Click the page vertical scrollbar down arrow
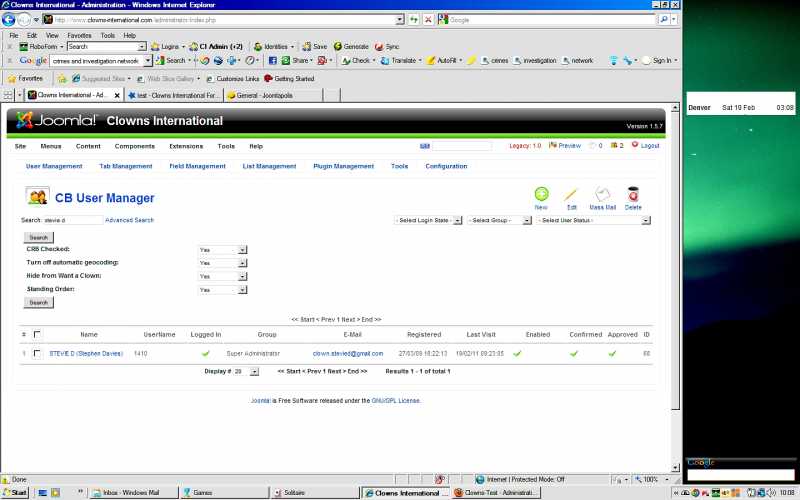 pyautogui.click(x=675, y=467)
